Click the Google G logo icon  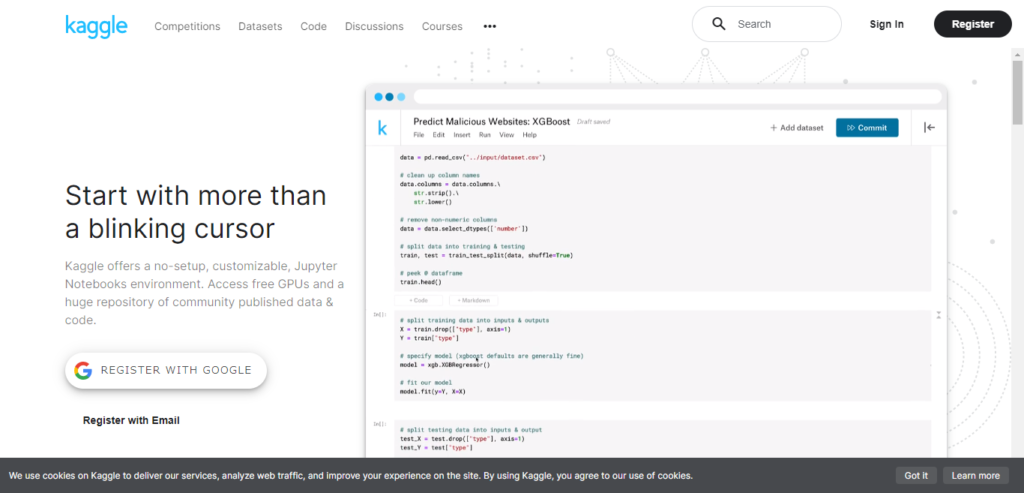pos(83,370)
